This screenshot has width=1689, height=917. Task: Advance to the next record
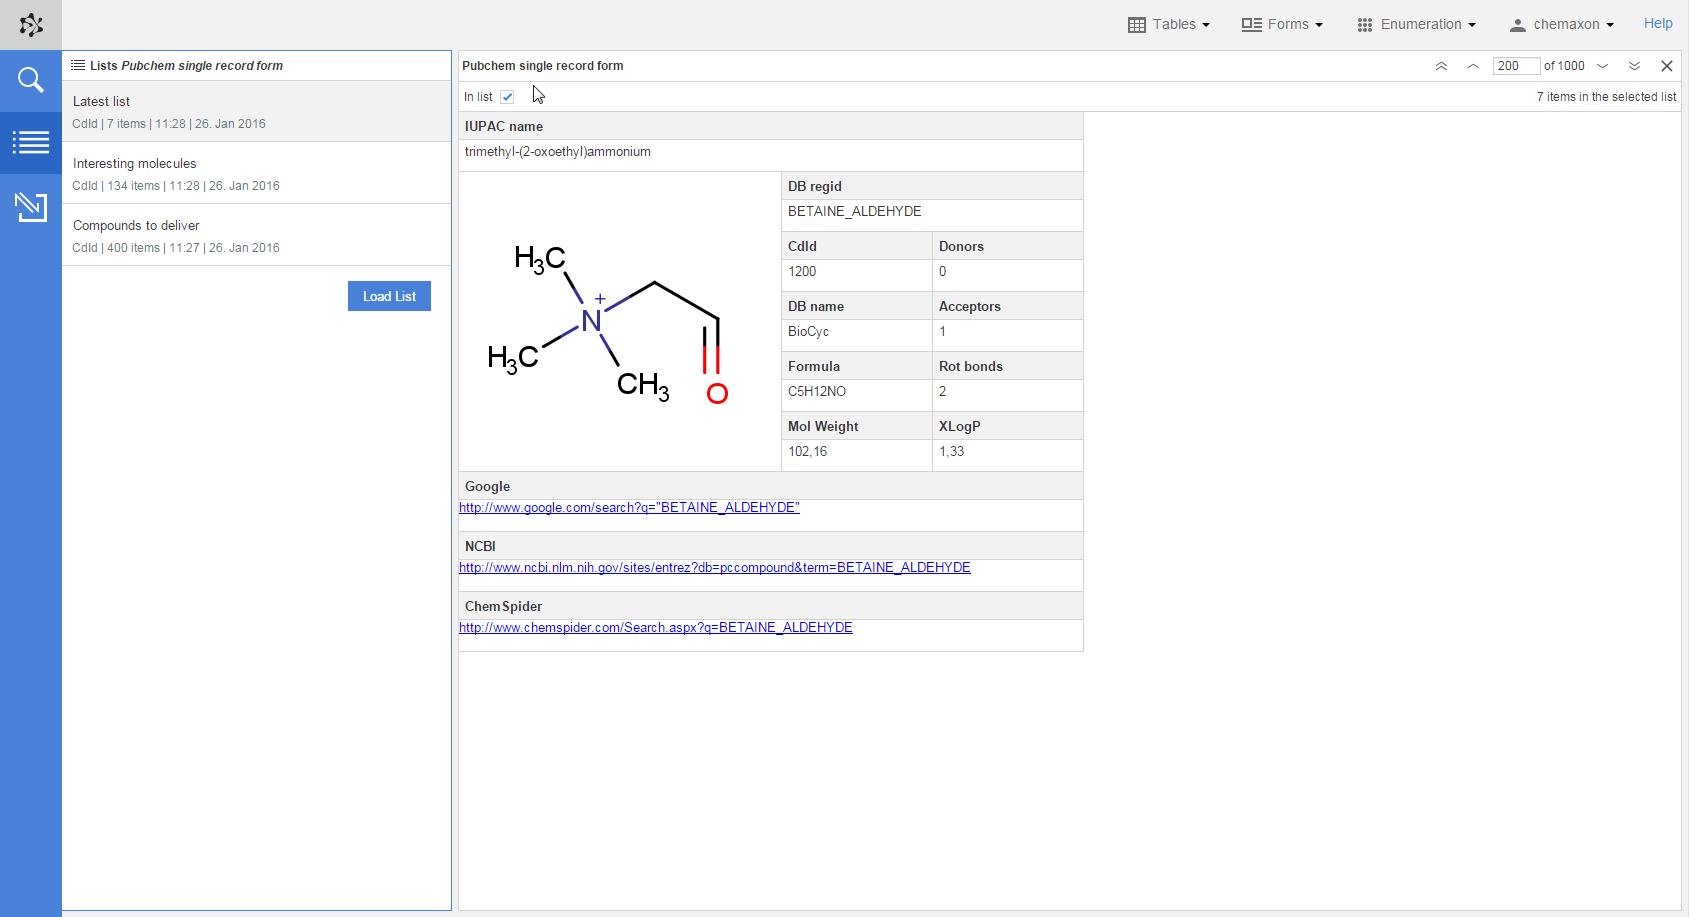coord(1603,66)
